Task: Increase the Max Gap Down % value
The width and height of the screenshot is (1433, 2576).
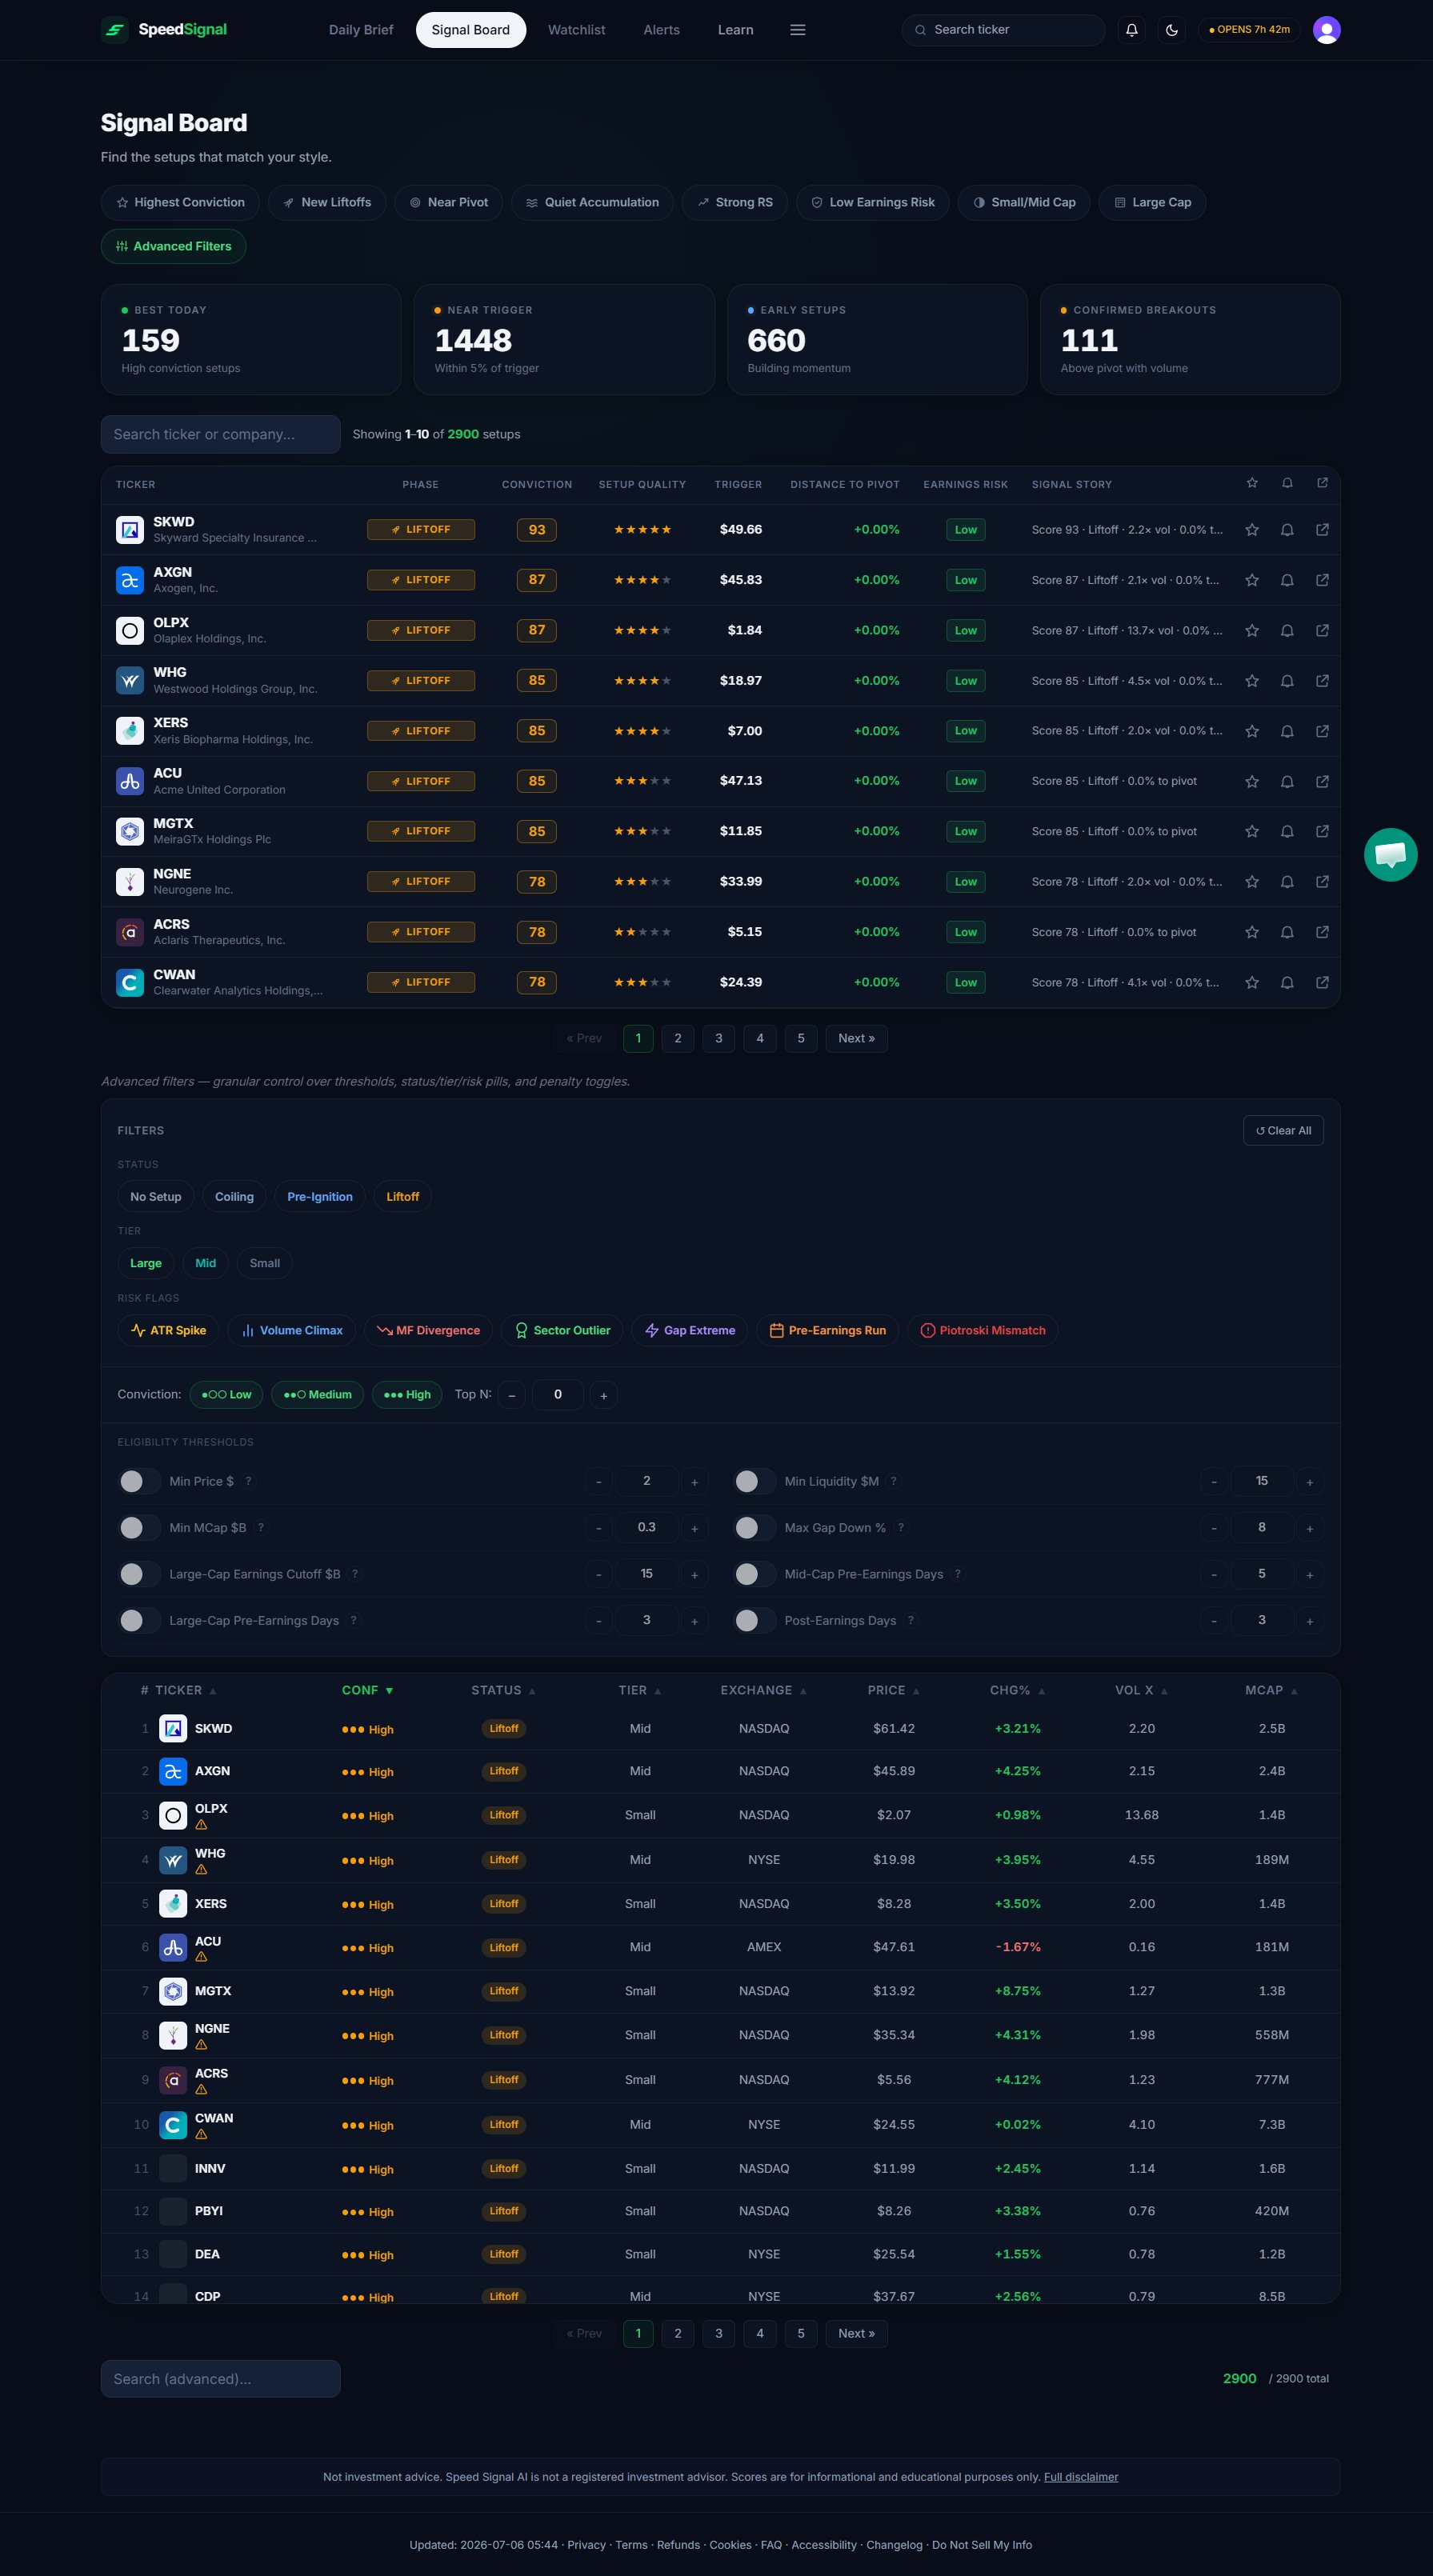Action: [1309, 1528]
